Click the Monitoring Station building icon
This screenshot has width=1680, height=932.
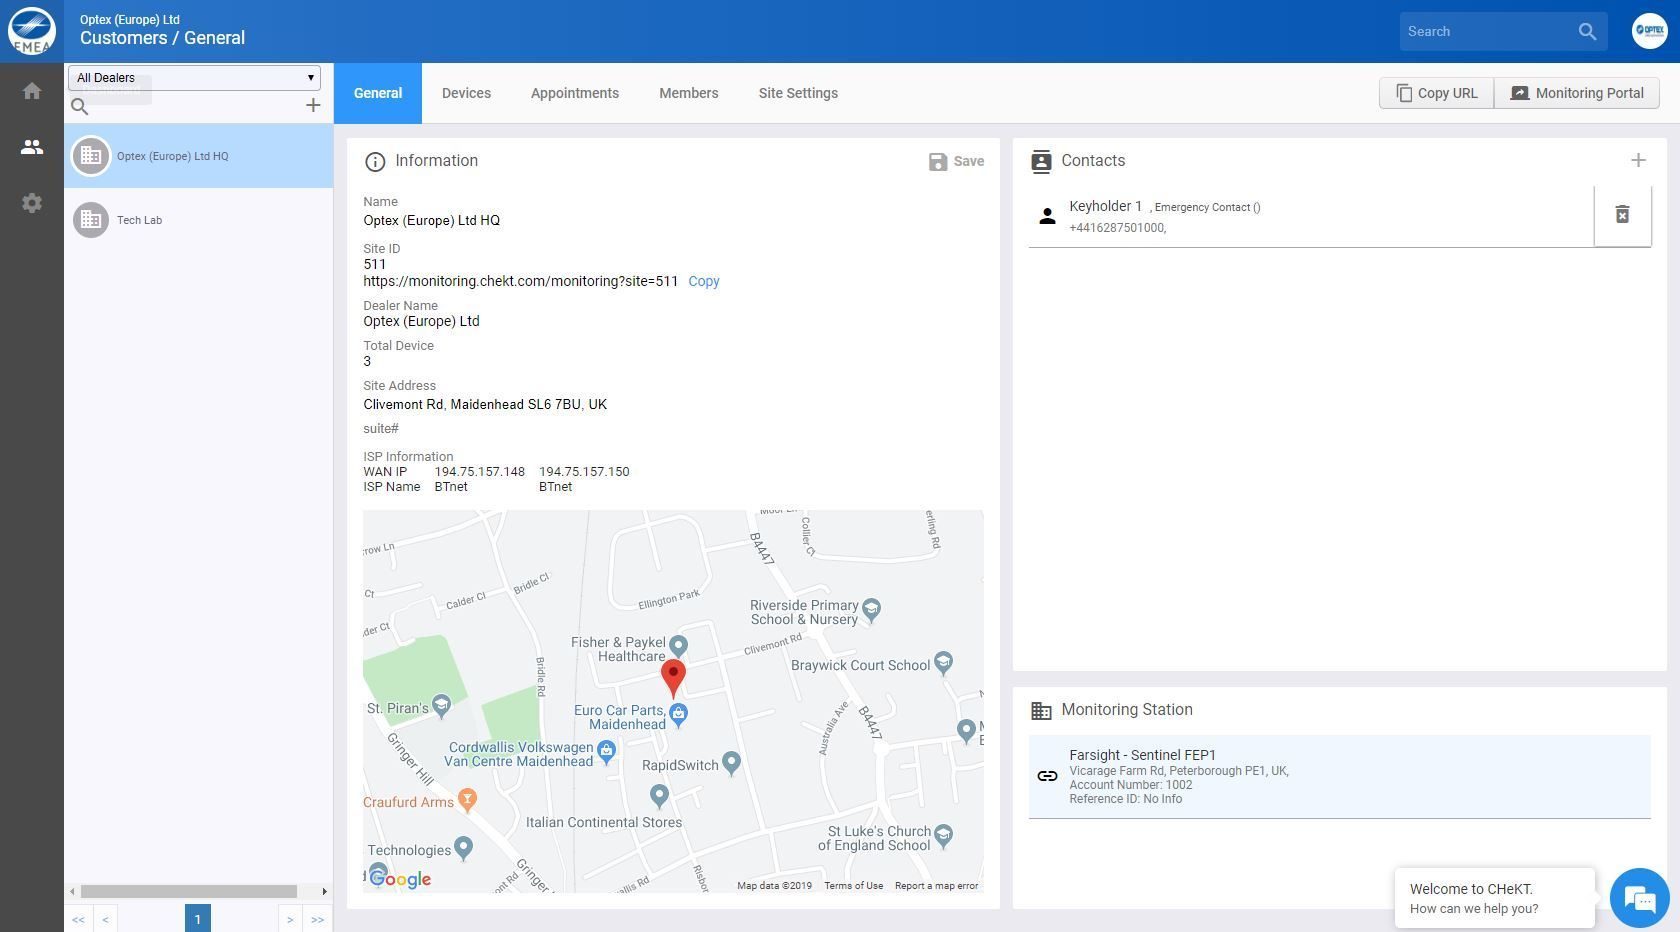click(1041, 711)
